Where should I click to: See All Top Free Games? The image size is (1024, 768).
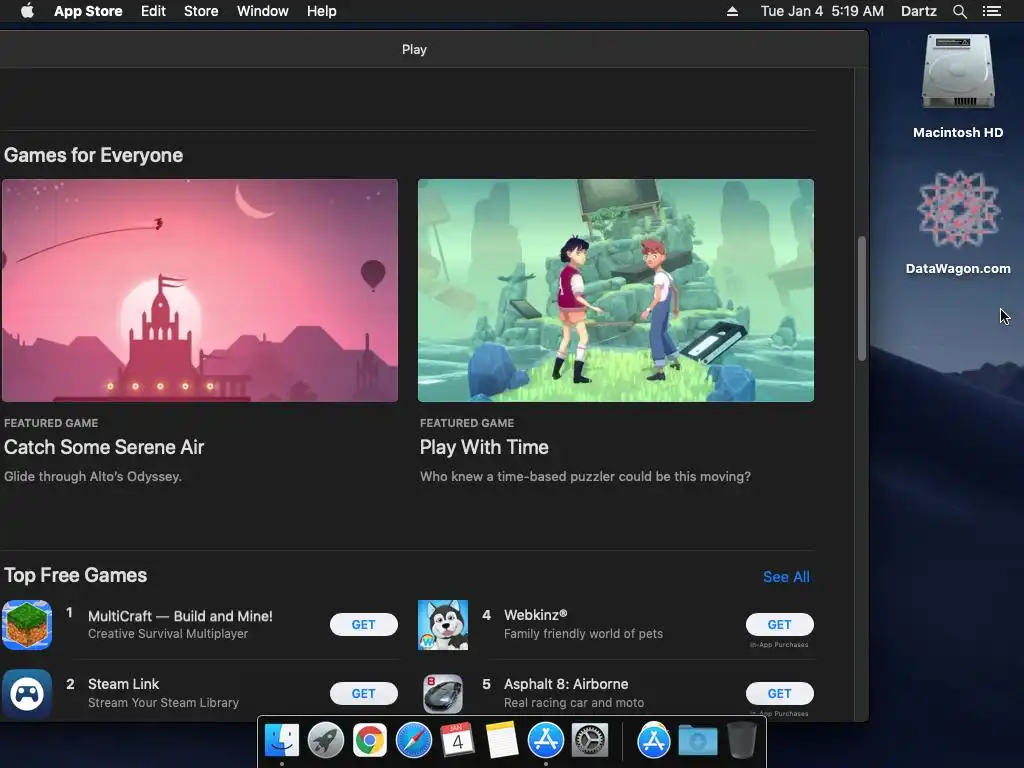[x=786, y=577]
